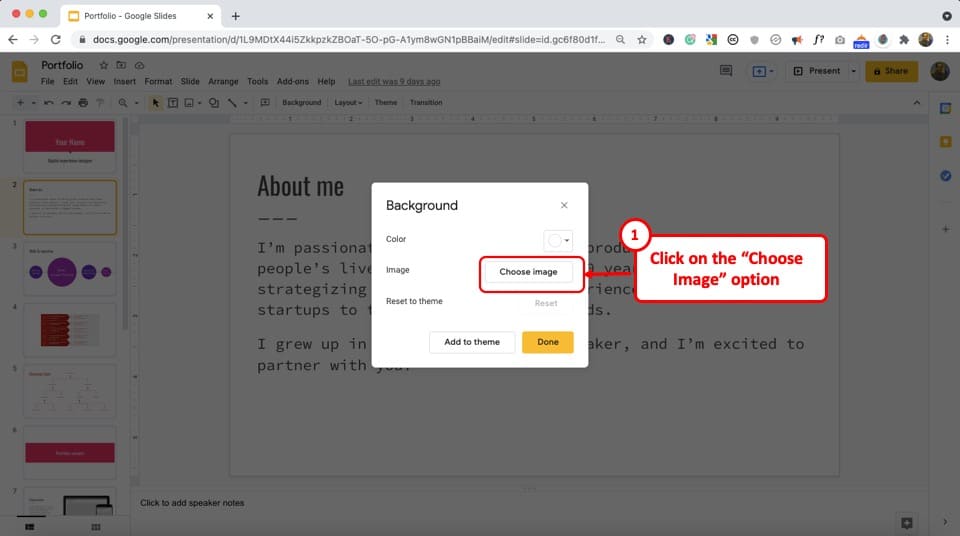Viewport: 960px width, 536px height.
Task: Expand the line type dropdown arrow
Action: (x=246, y=103)
